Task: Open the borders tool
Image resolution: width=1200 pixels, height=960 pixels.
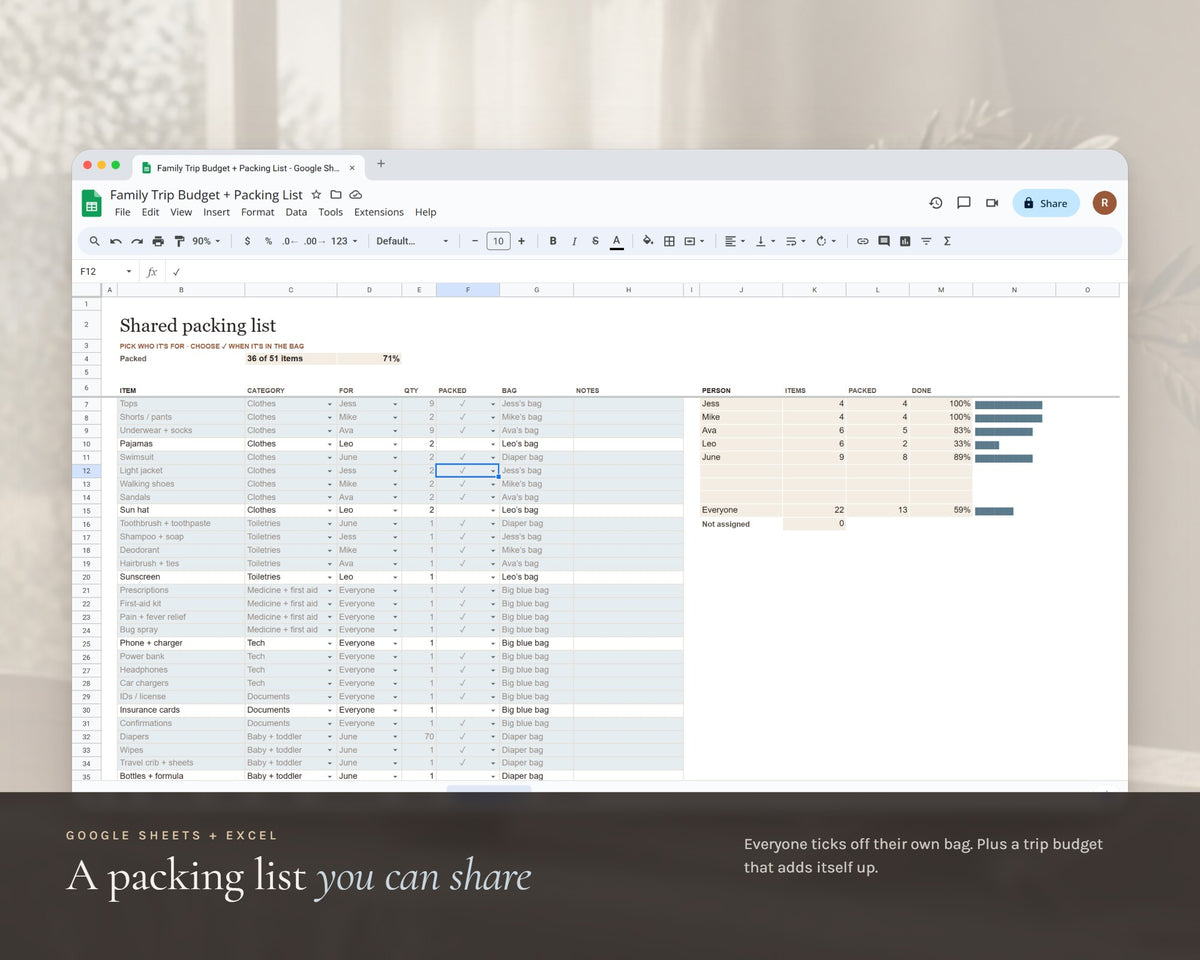Action: pyautogui.click(x=669, y=241)
